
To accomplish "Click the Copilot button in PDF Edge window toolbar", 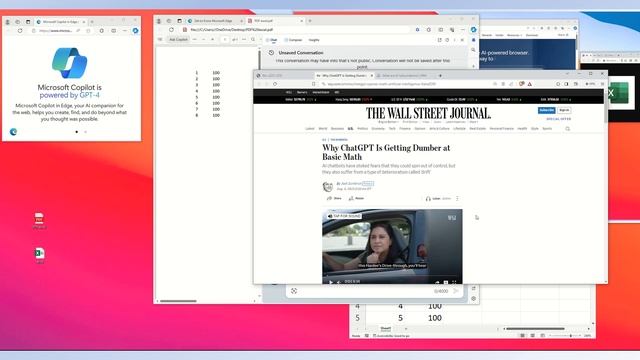I will coord(473,30).
